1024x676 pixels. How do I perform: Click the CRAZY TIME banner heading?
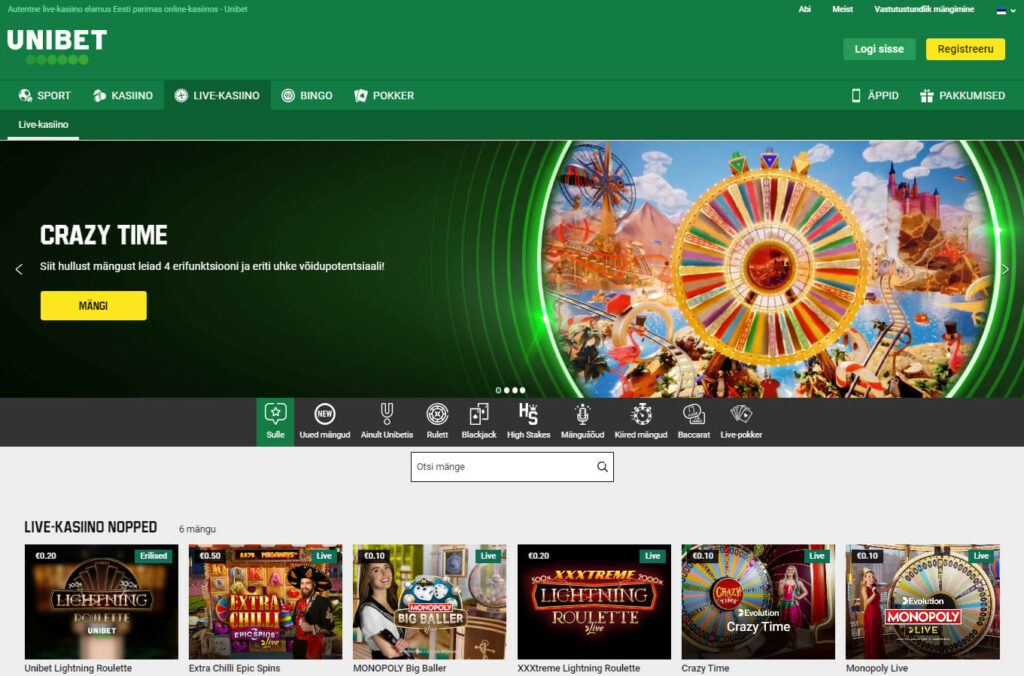pos(104,234)
